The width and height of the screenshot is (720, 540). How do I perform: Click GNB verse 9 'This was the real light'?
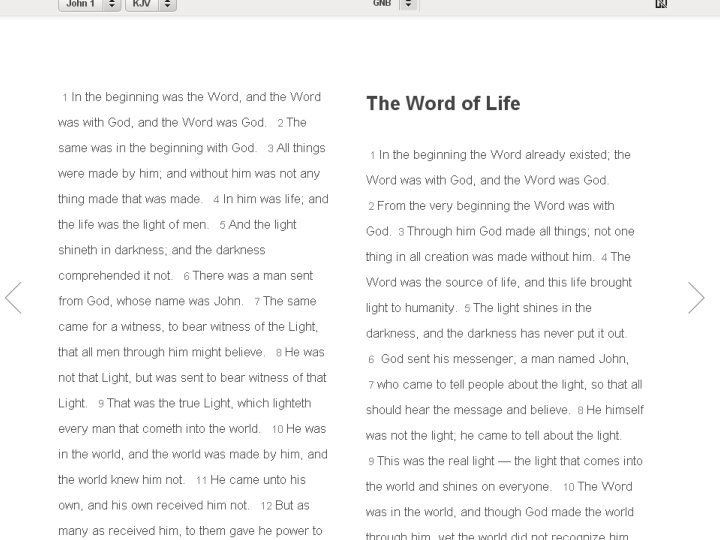436,461
